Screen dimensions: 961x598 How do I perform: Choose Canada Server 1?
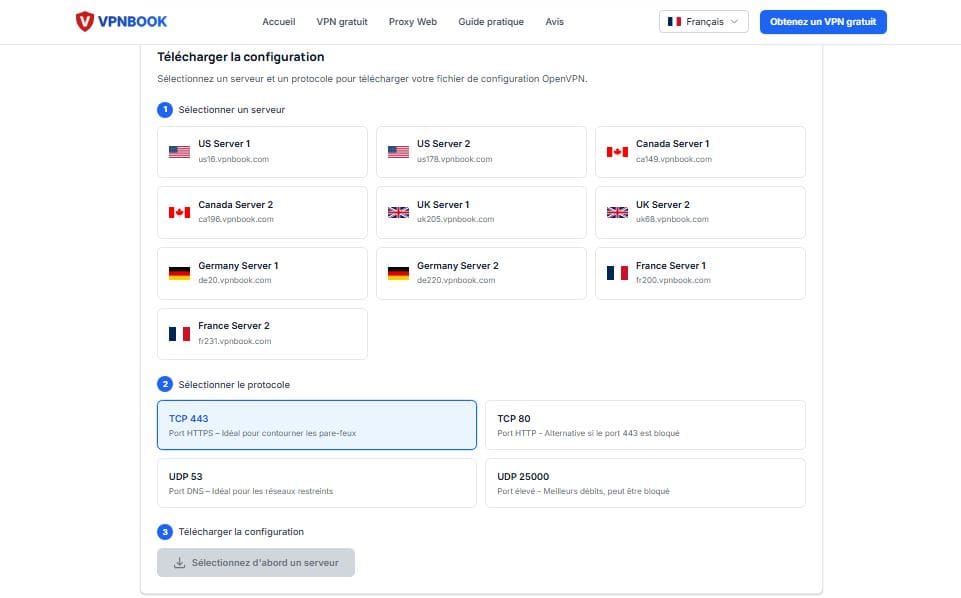(701, 152)
